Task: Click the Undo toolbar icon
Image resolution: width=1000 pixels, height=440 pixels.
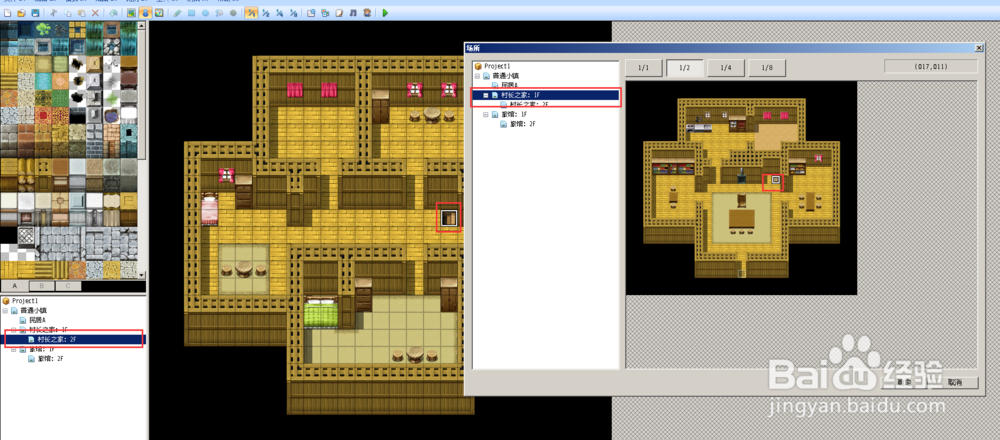Action: [x=114, y=13]
